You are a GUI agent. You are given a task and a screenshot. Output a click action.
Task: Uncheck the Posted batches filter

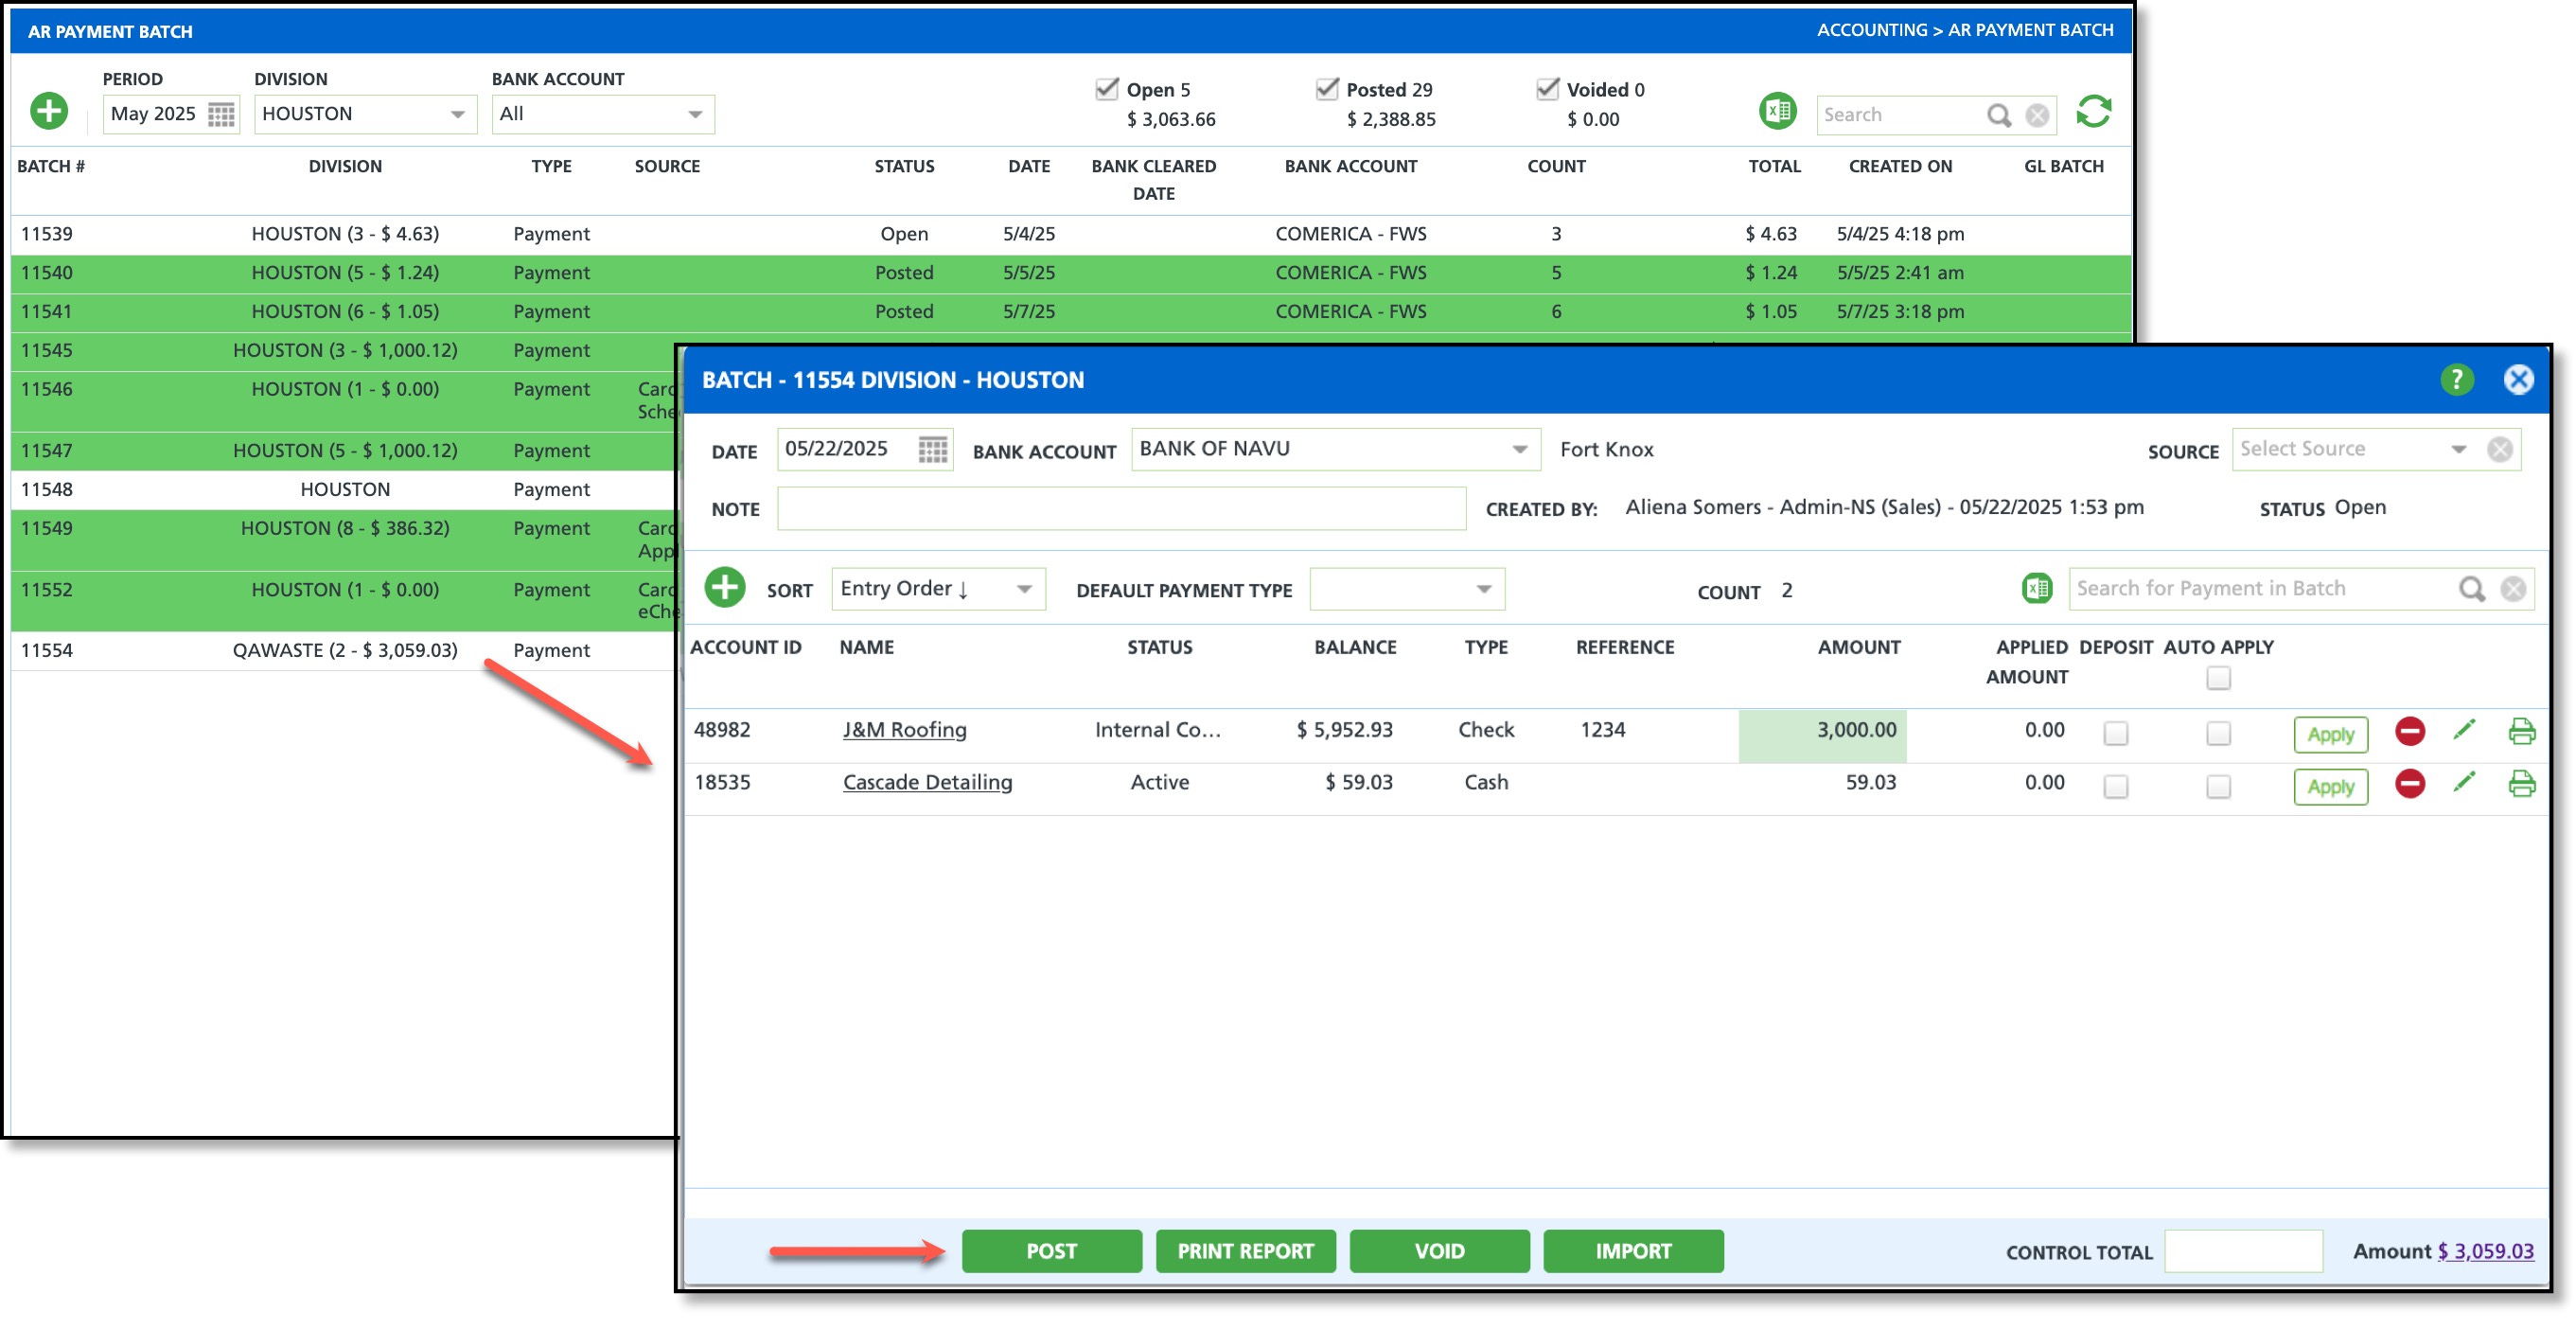click(x=1327, y=89)
